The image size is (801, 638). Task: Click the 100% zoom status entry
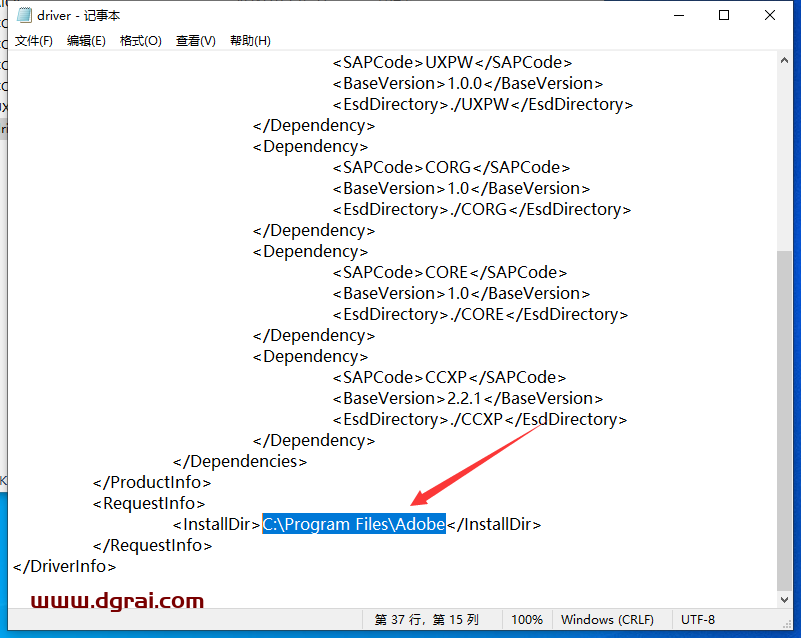point(527,620)
